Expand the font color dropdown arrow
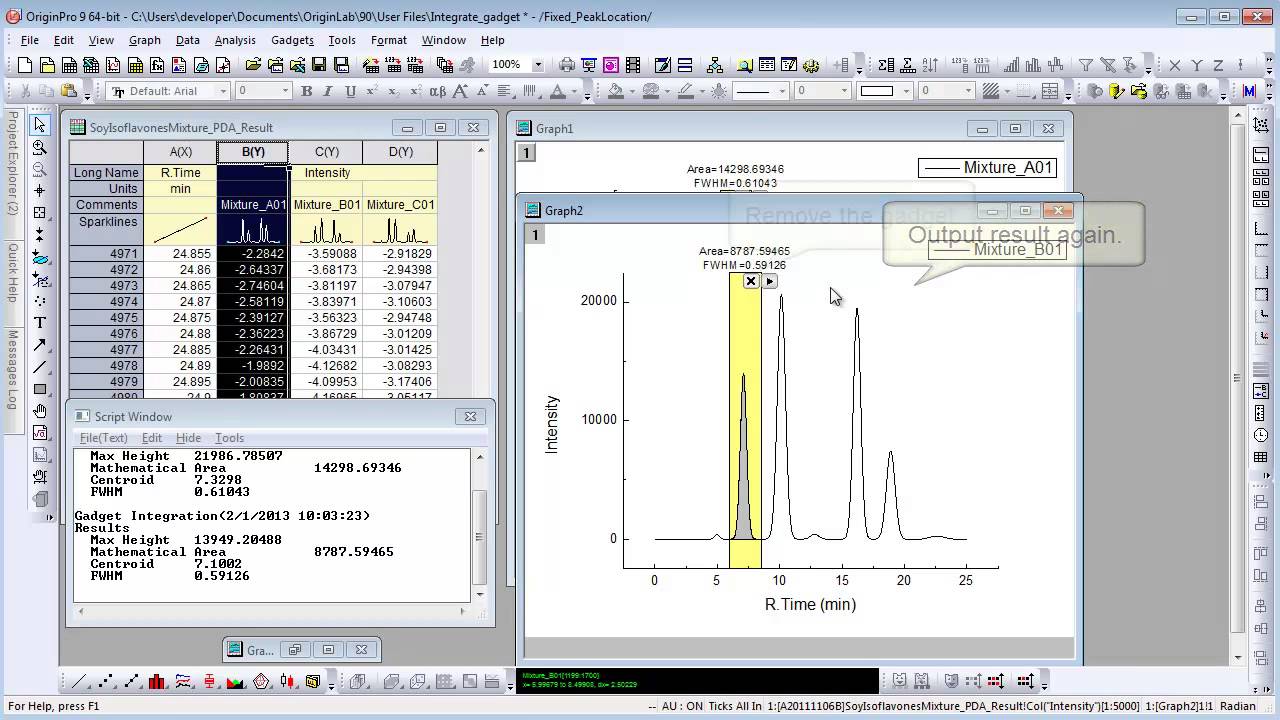This screenshot has height=720, width=1280. [x=574, y=91]
